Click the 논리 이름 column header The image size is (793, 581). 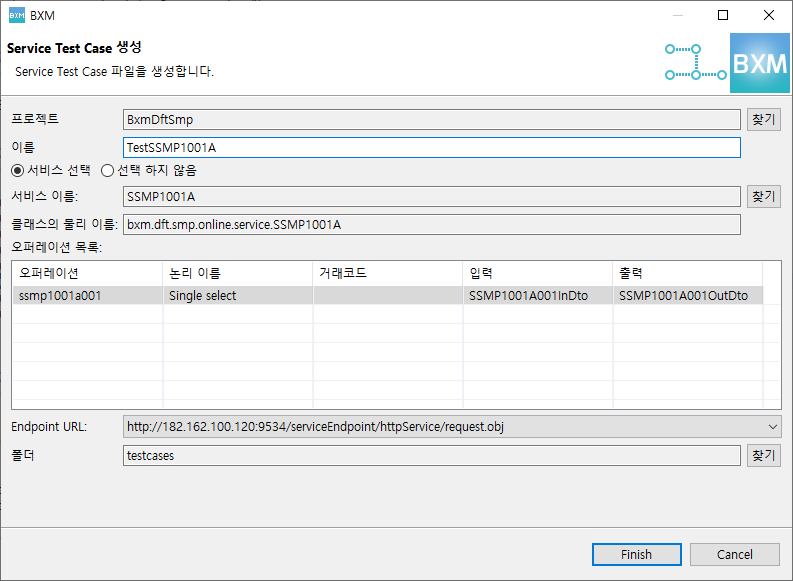[x=237, y=273]
